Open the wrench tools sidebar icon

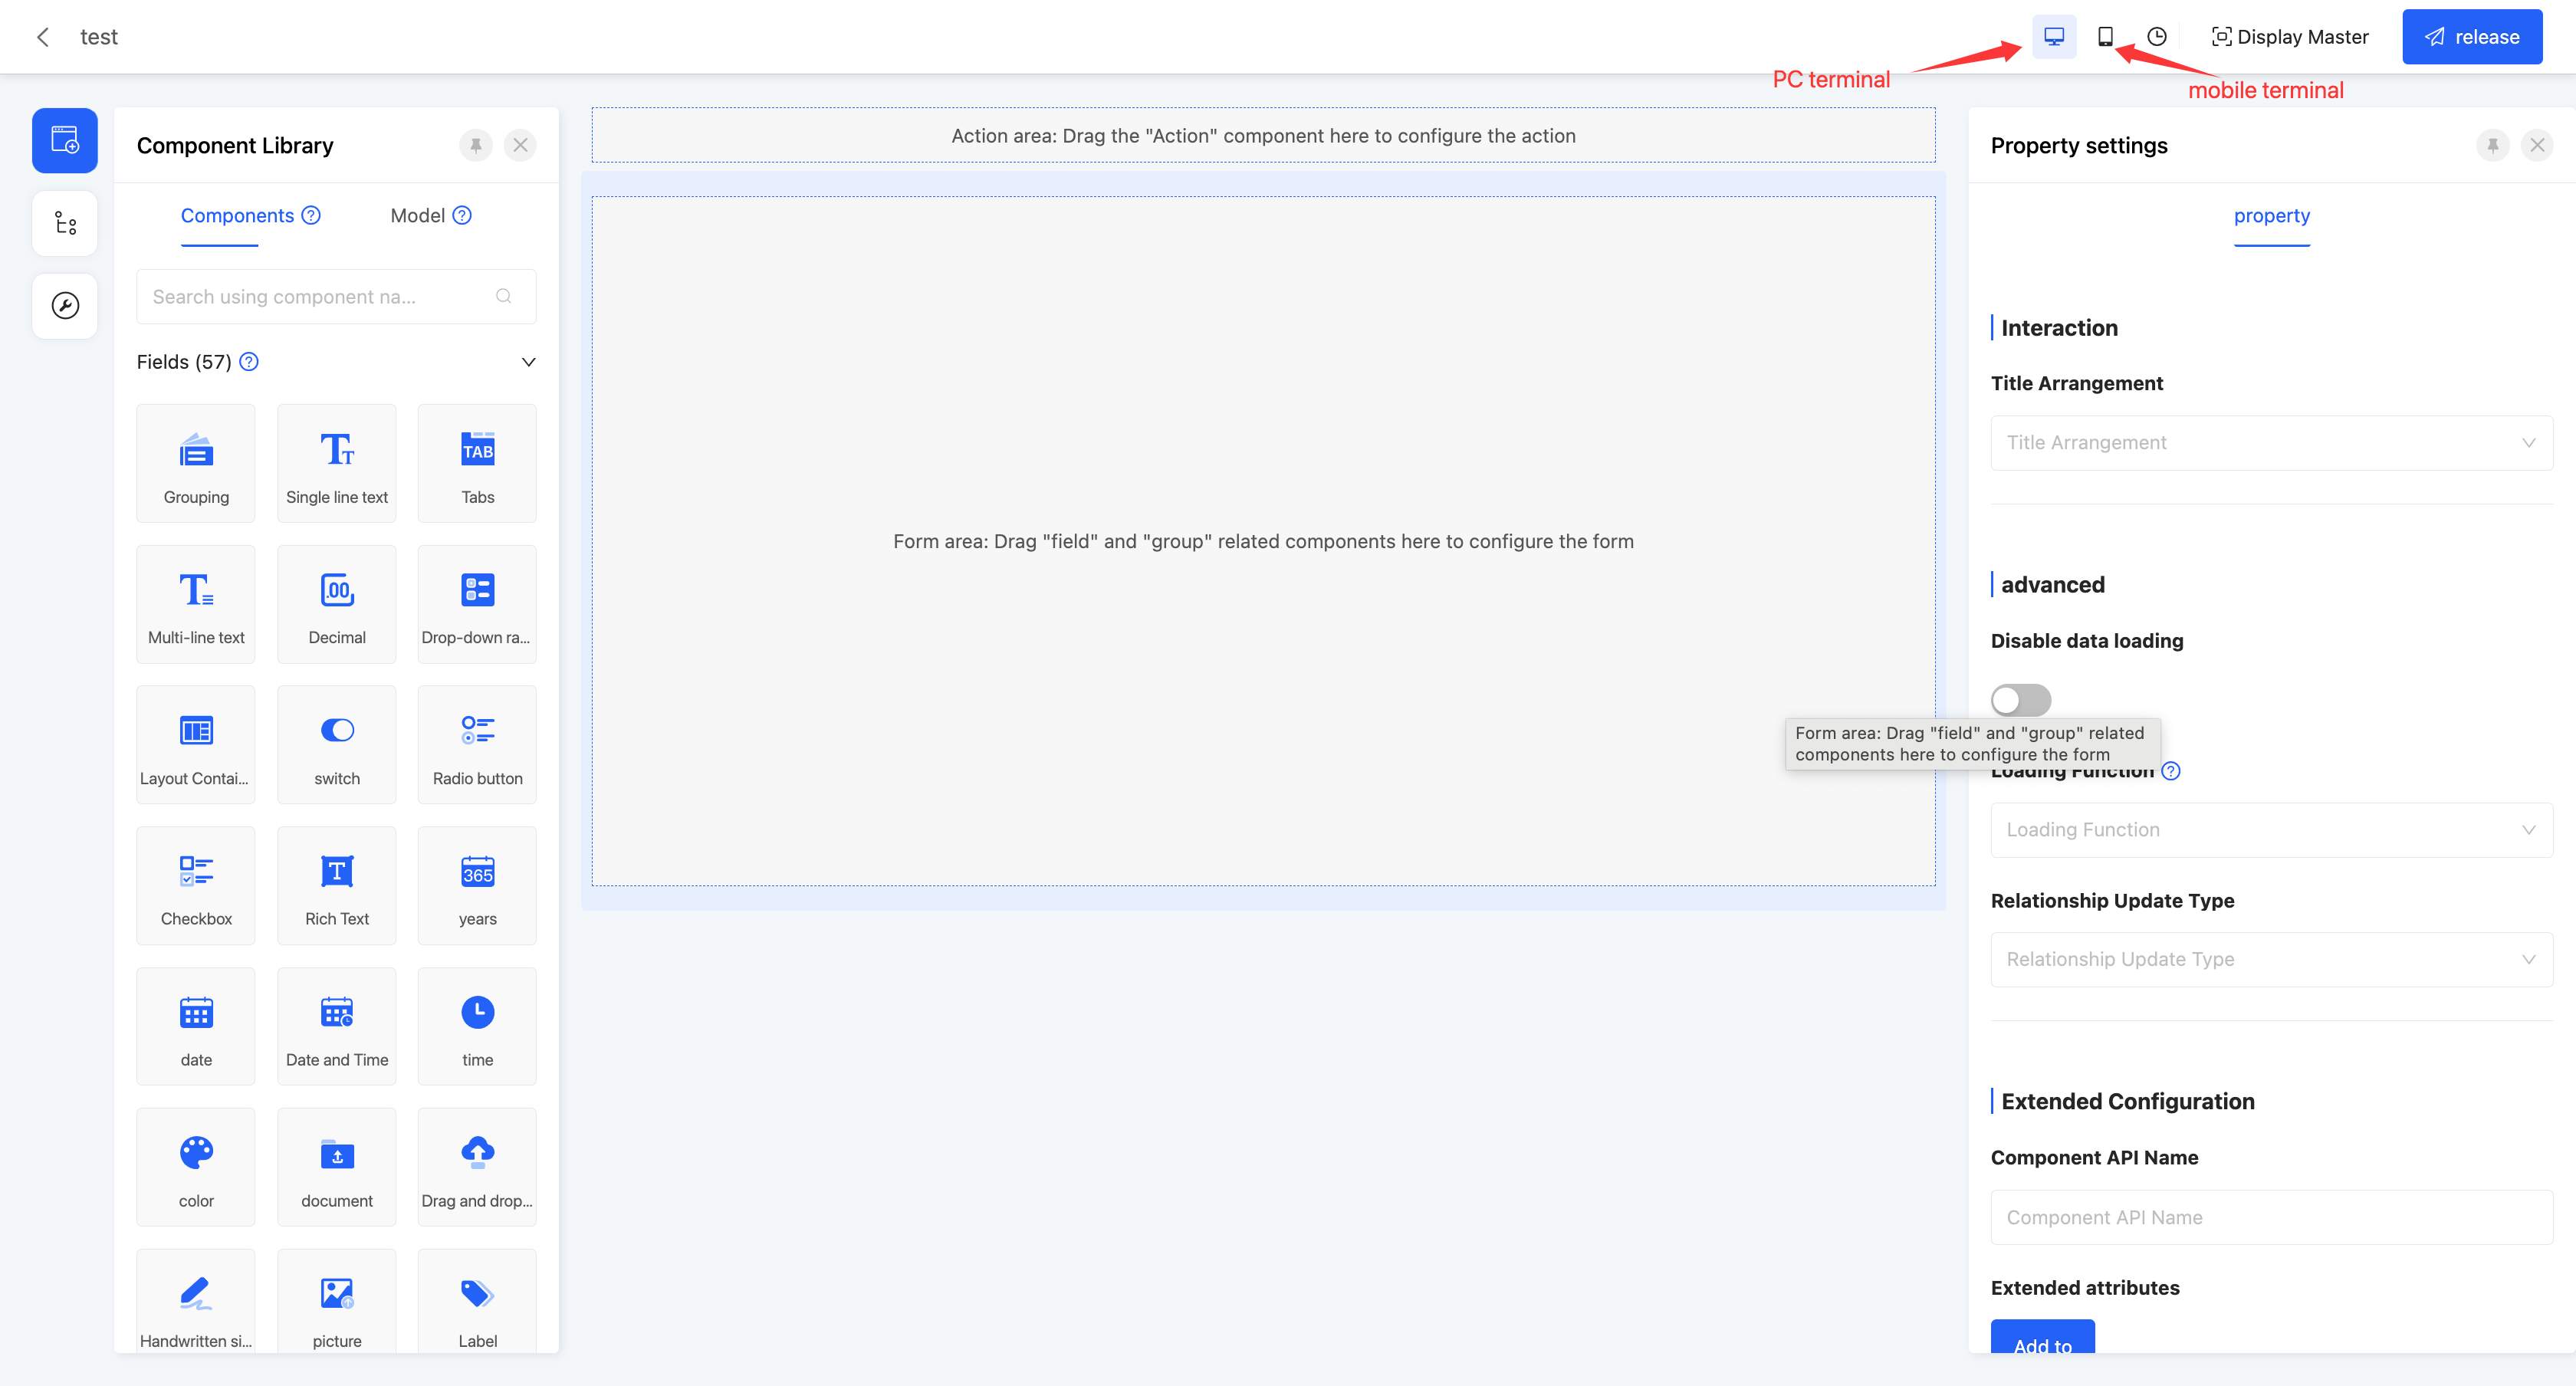tap(65, 306)
